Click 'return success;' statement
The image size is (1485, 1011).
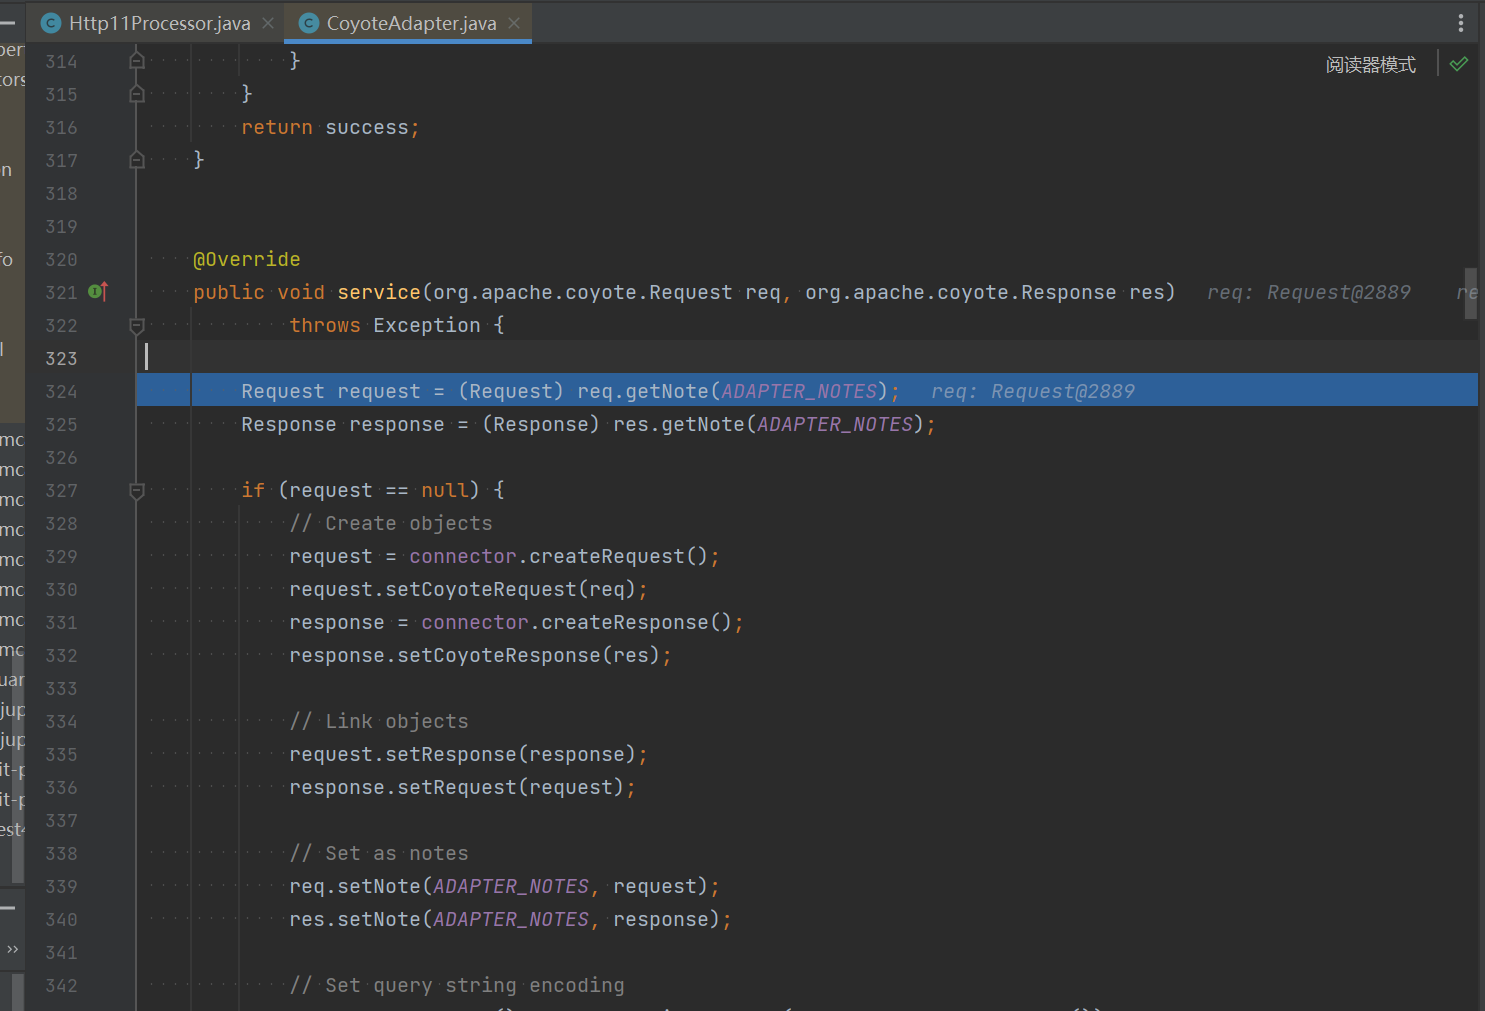tap(330, 127)
